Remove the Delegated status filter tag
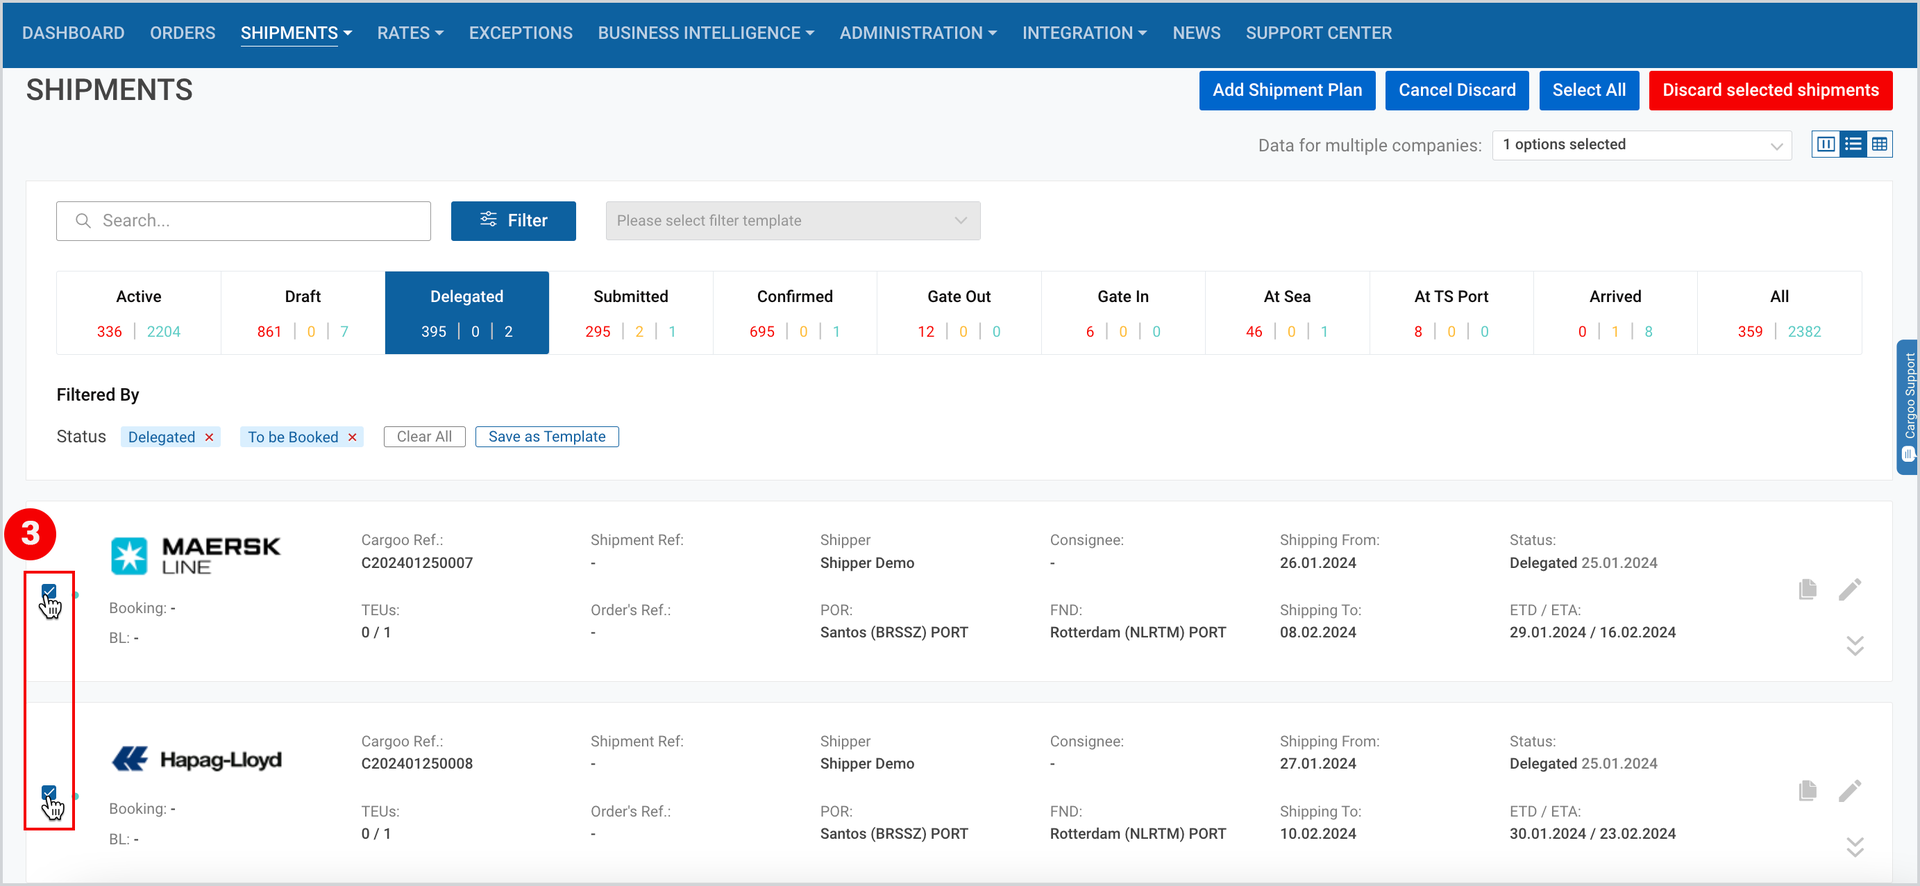Viewport: 1920px width, 886px height. point(209,437)
